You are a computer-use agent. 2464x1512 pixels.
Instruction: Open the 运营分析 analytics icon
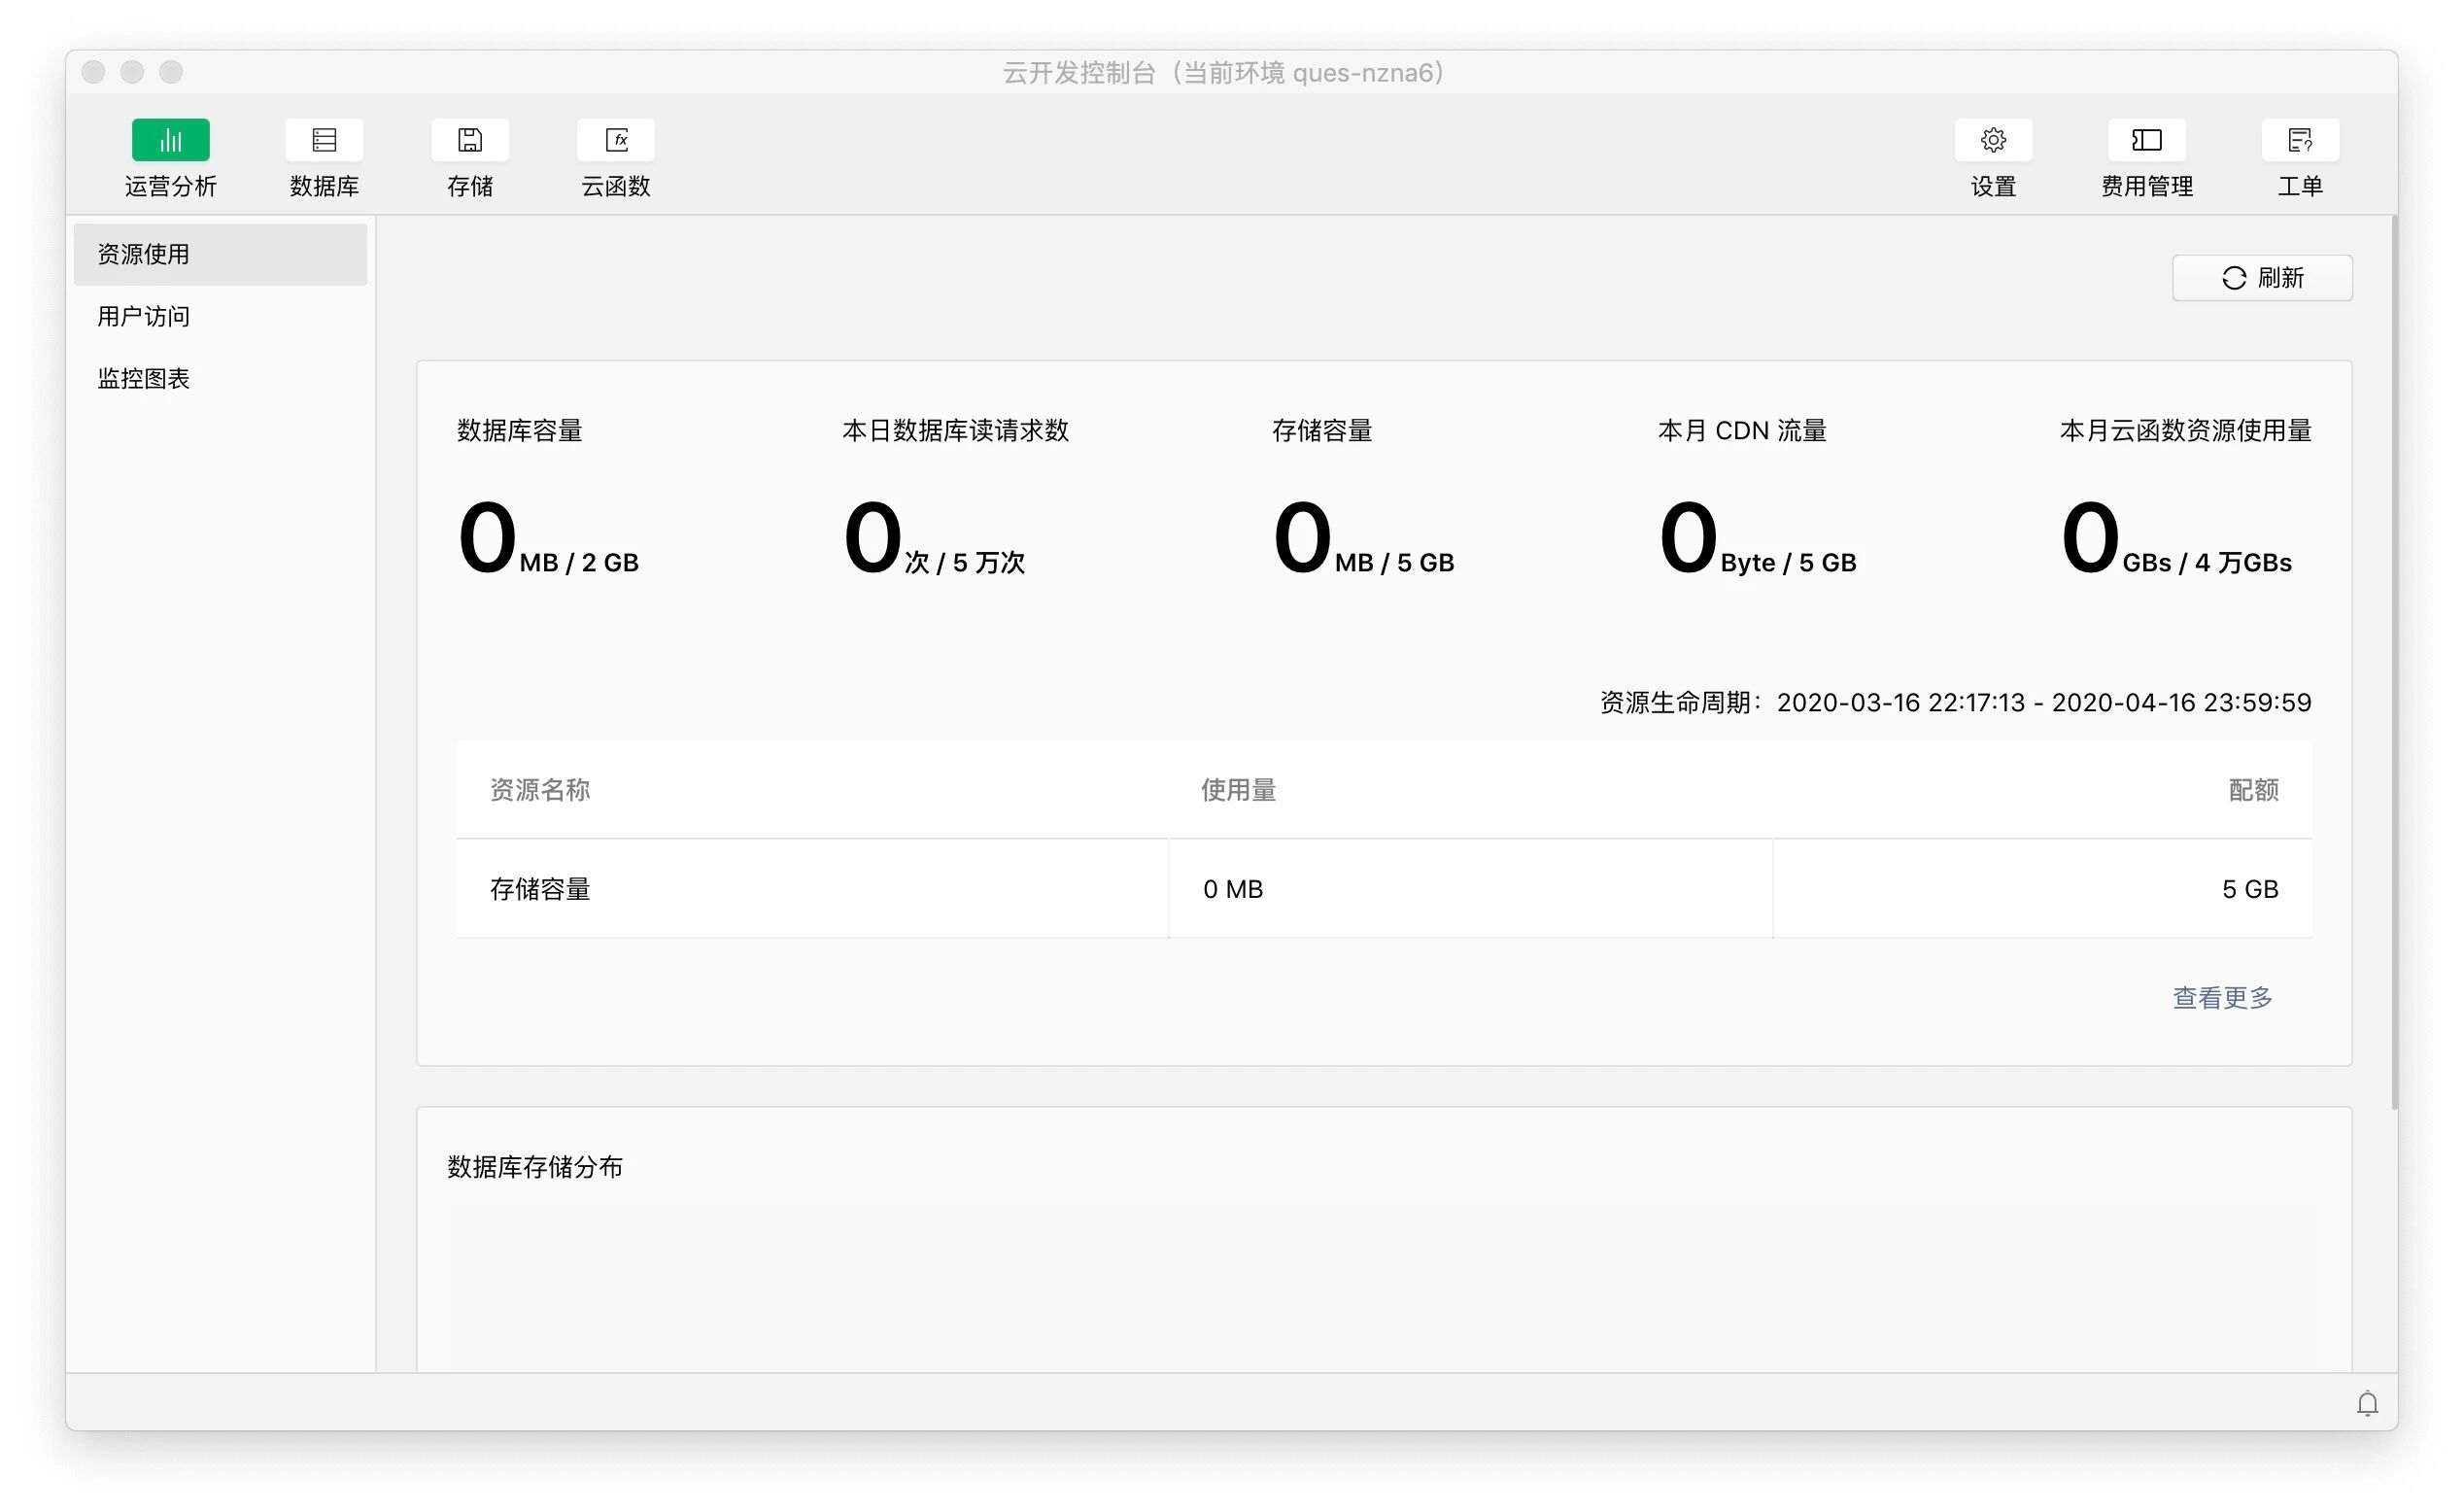pos(170,140)
